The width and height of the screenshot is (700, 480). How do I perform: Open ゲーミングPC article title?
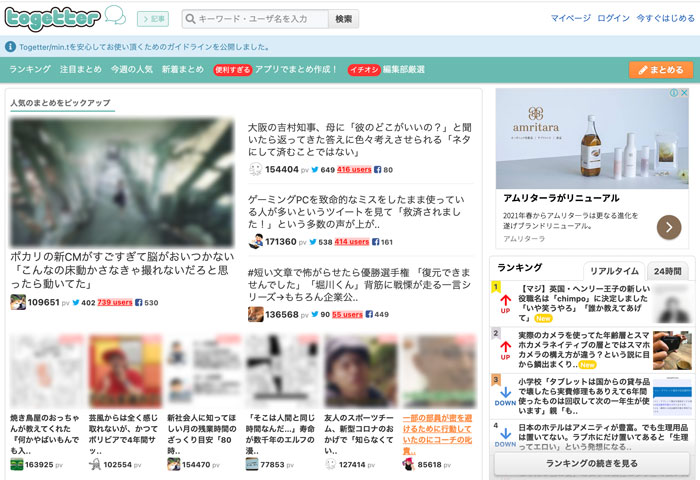click(356, 212)
